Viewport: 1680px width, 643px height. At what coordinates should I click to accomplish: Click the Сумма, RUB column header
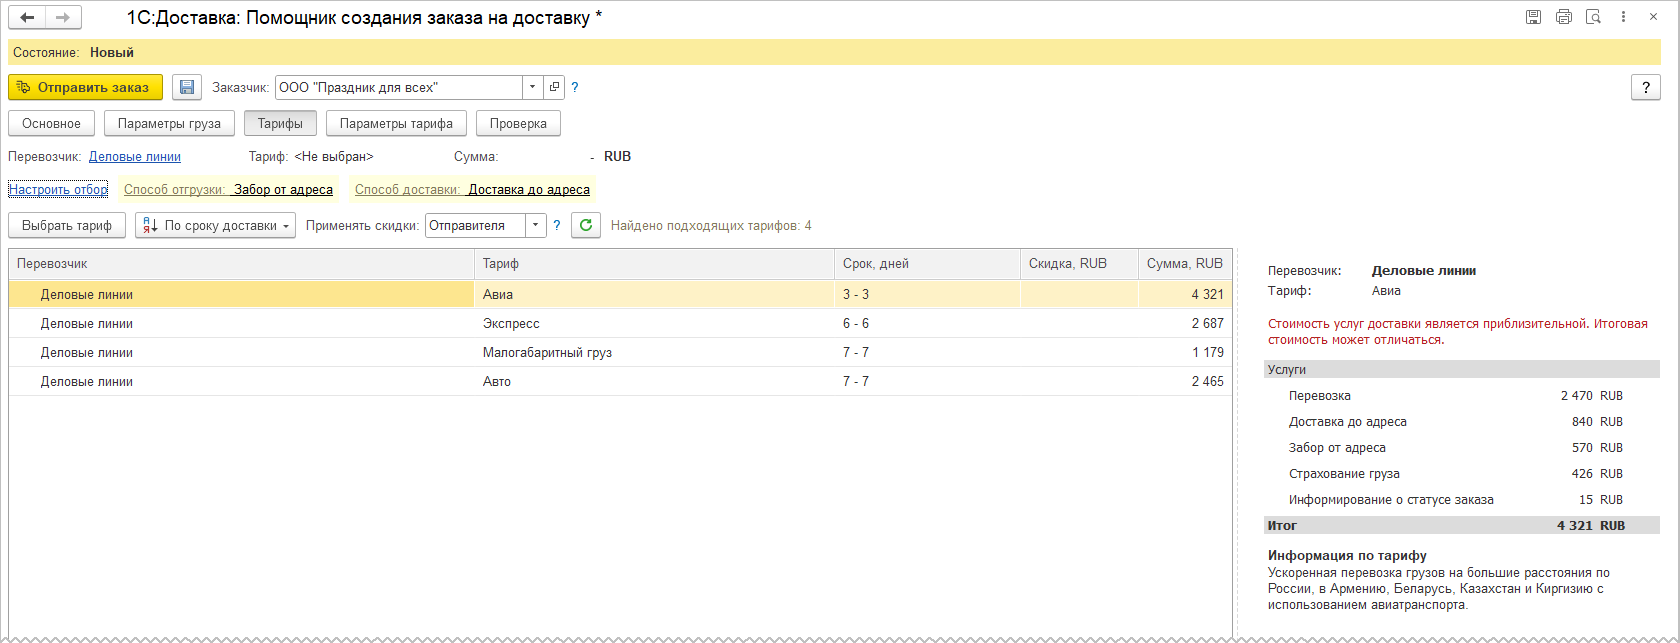coord(1184,264)
